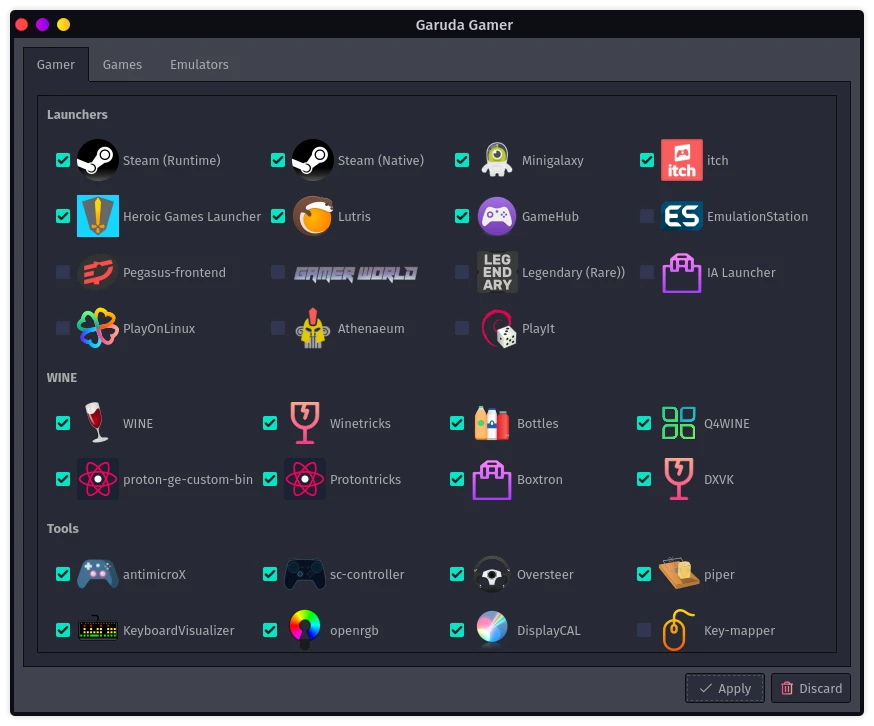Click the piper mousetrap icon
This screenshot has height=726, width=874.
tap(678, 573)
